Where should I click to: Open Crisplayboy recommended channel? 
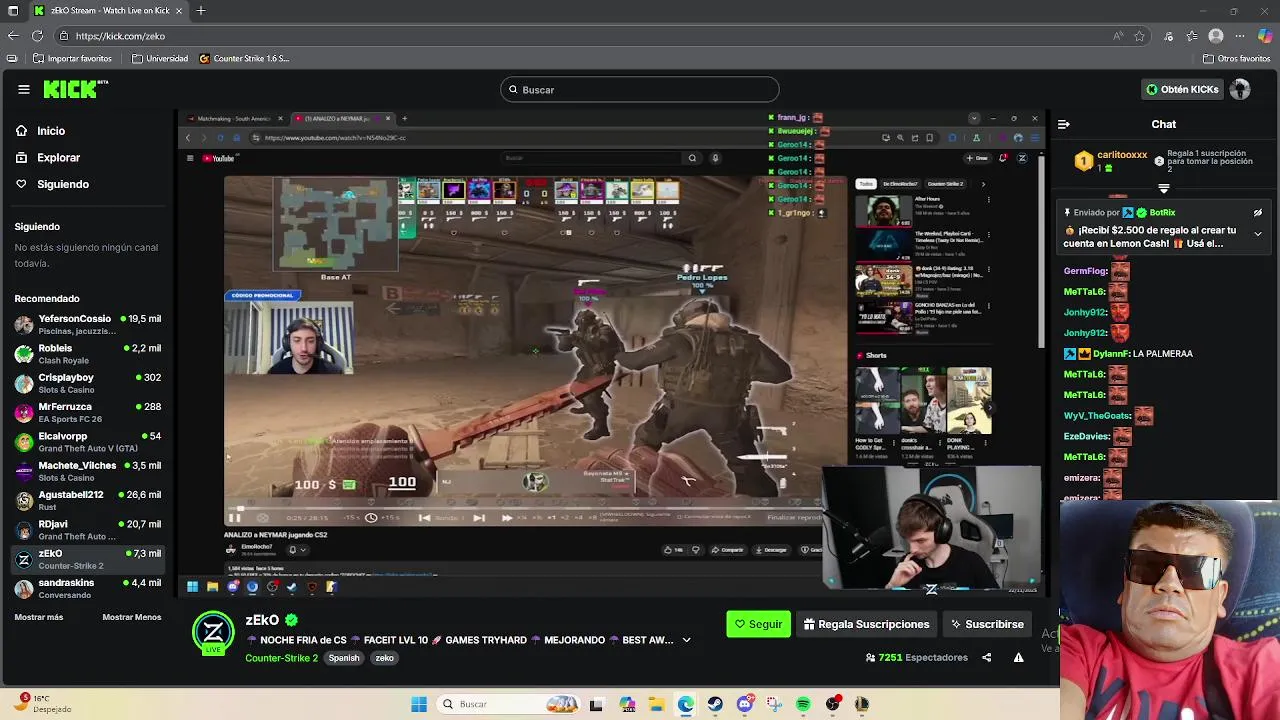(x=88, y=383)
